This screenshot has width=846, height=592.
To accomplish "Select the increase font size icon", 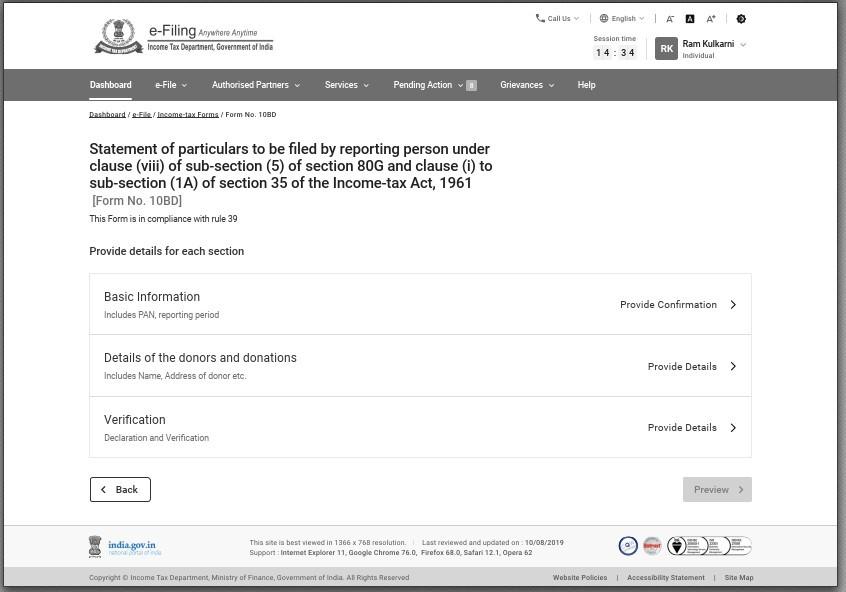I will 710,18.
